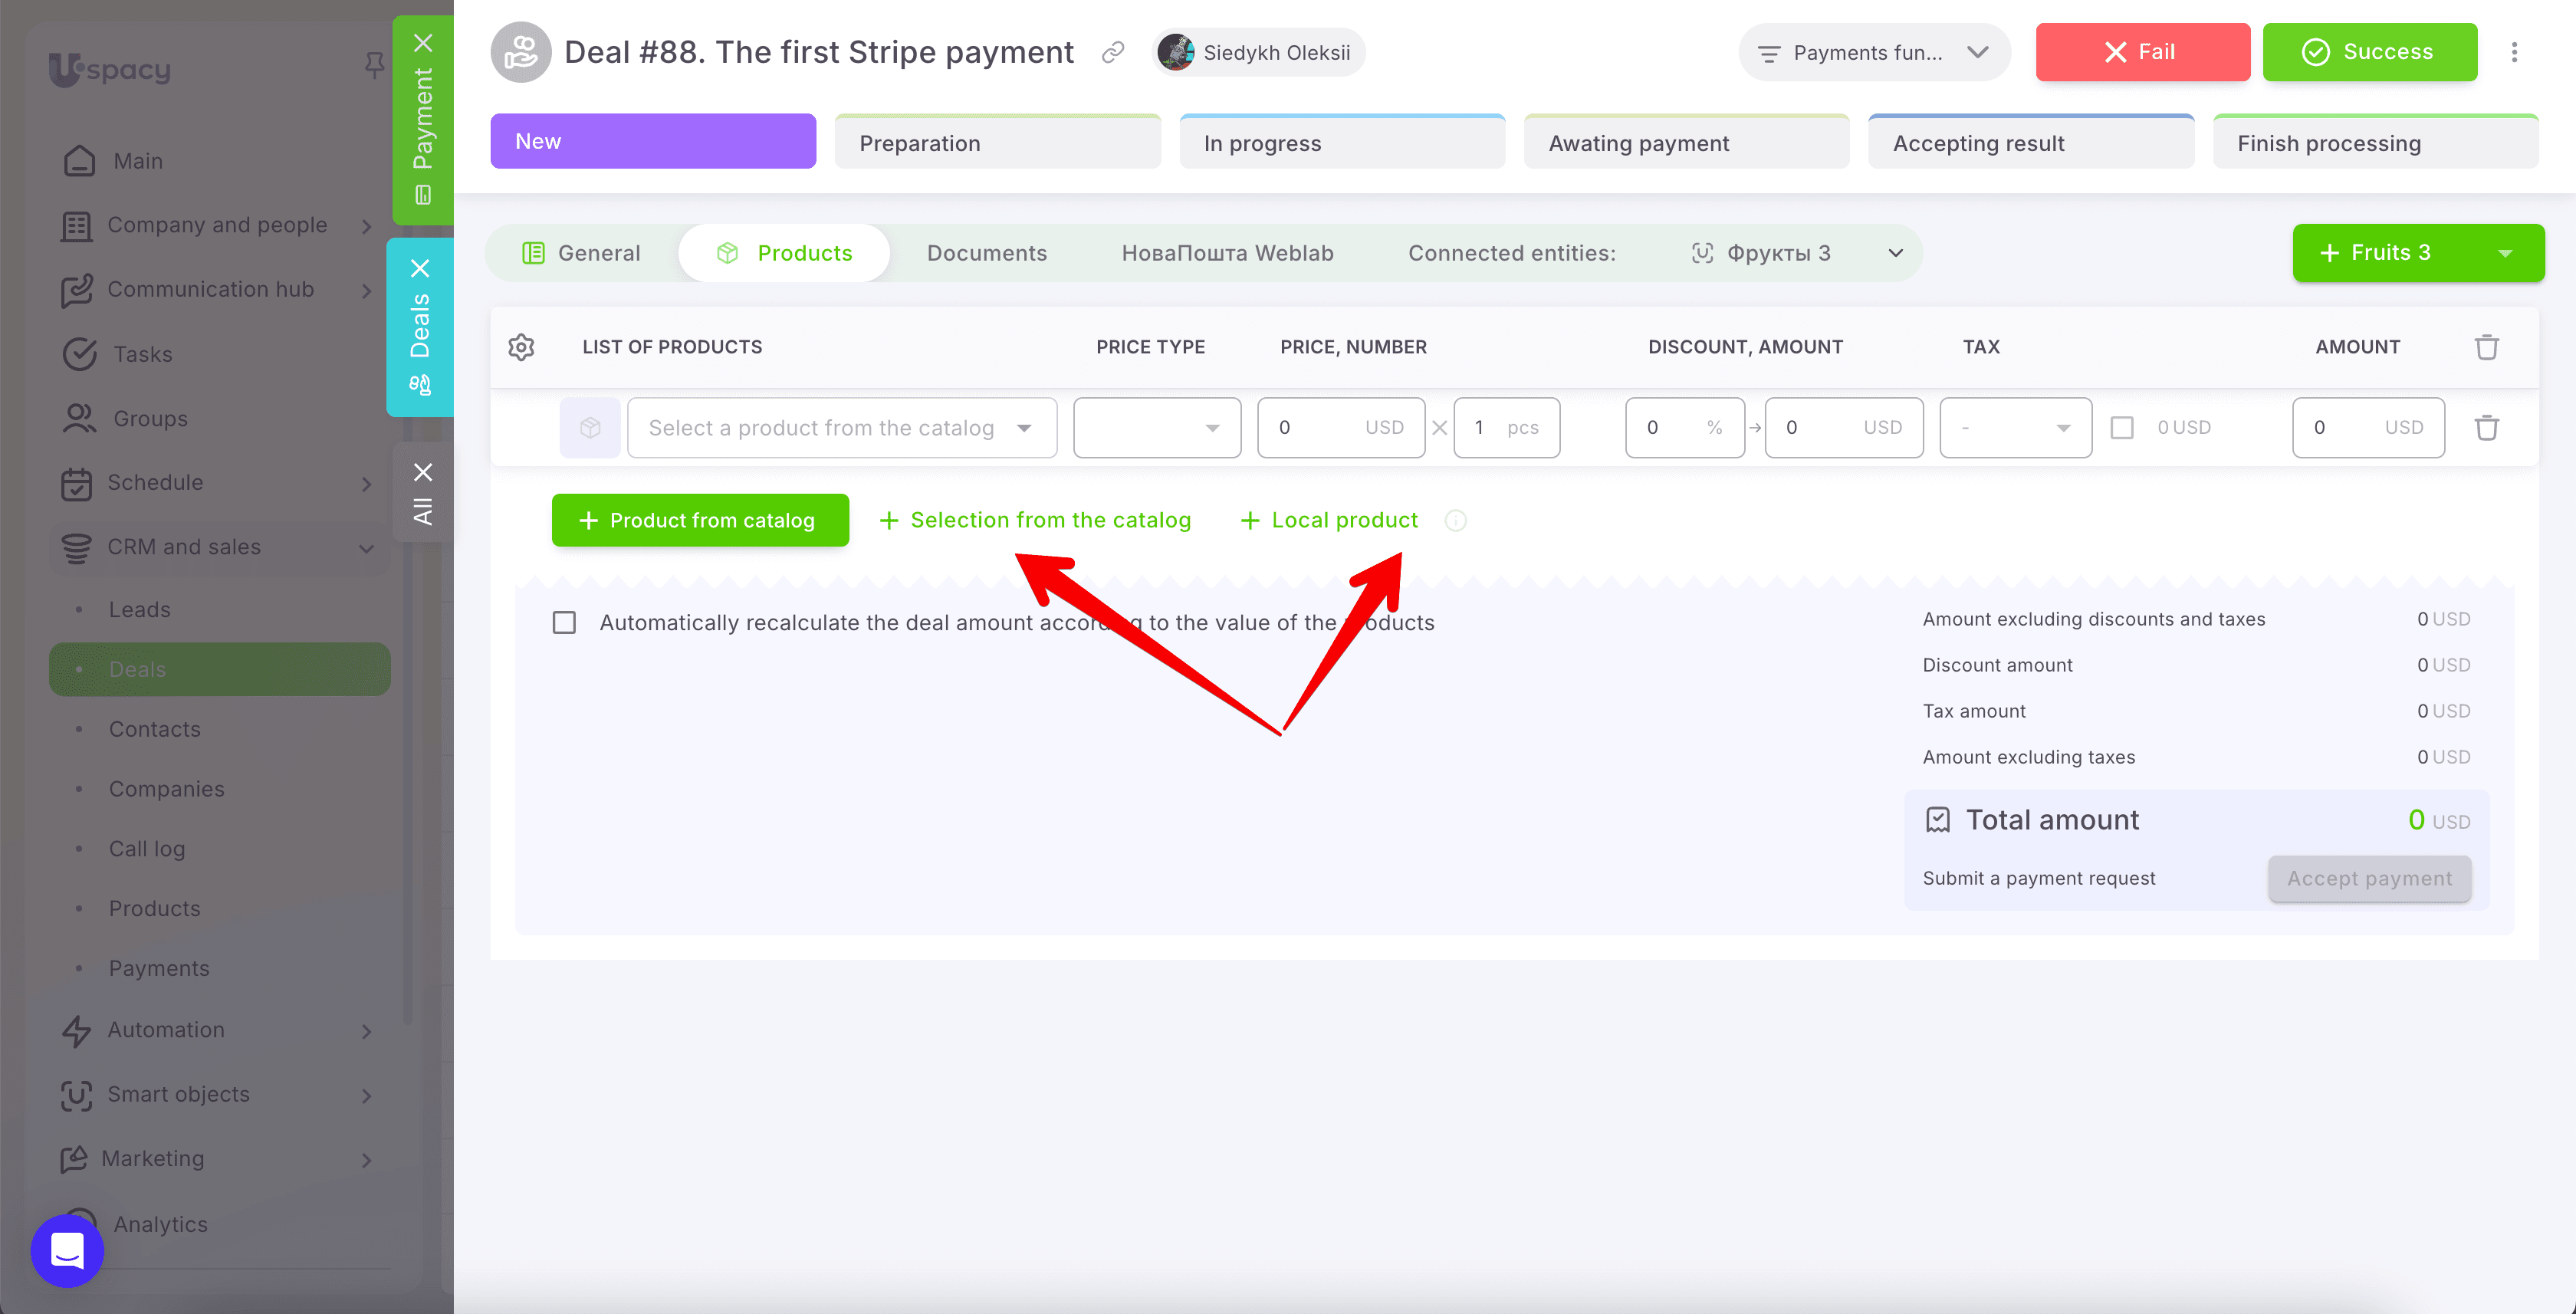2576x1314 pixels.
Task: Open Фрукты 3 connected entity
Action: pyautogui.click(x=1761, y=253)
